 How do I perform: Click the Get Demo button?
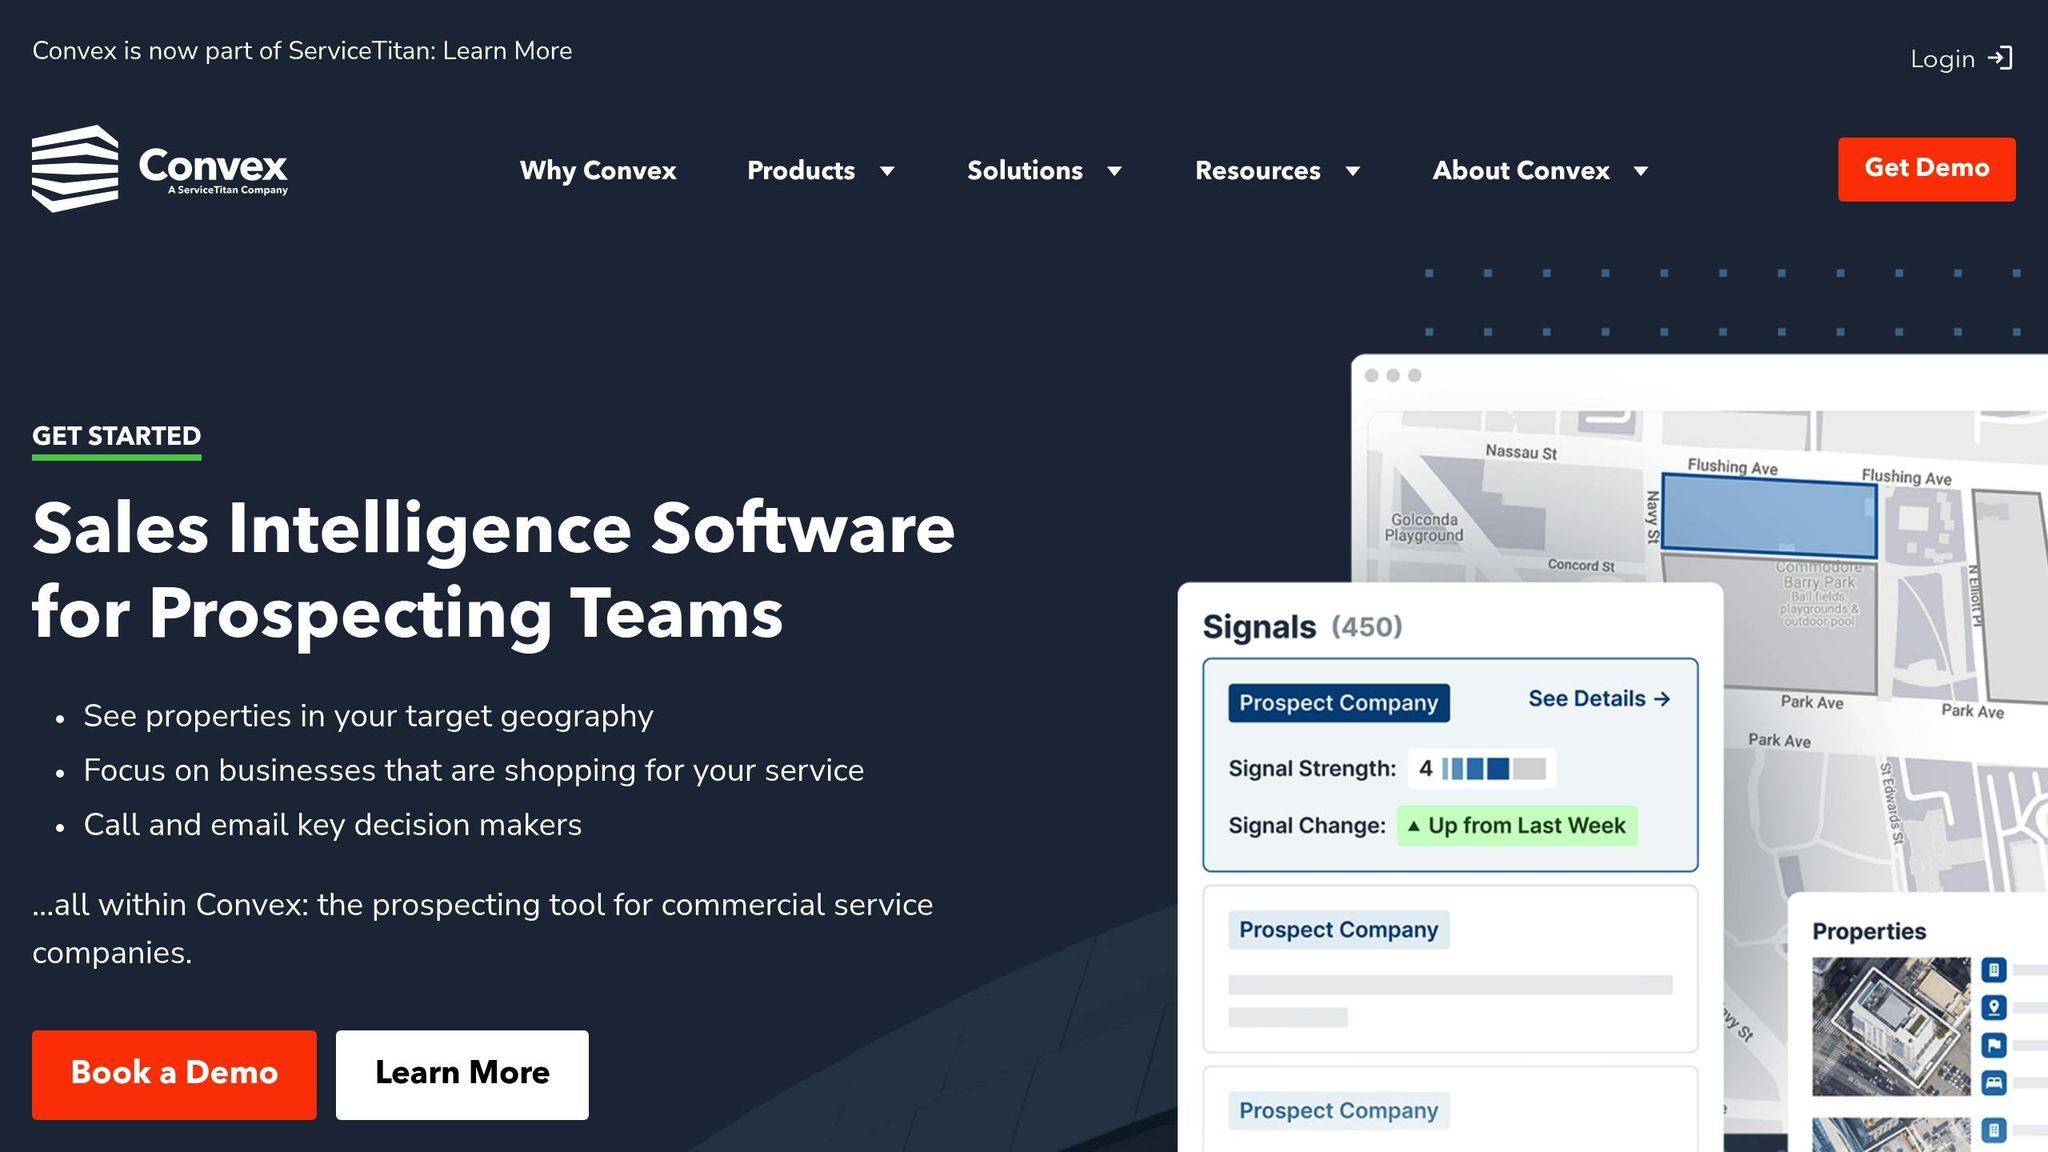[1926, 169]
